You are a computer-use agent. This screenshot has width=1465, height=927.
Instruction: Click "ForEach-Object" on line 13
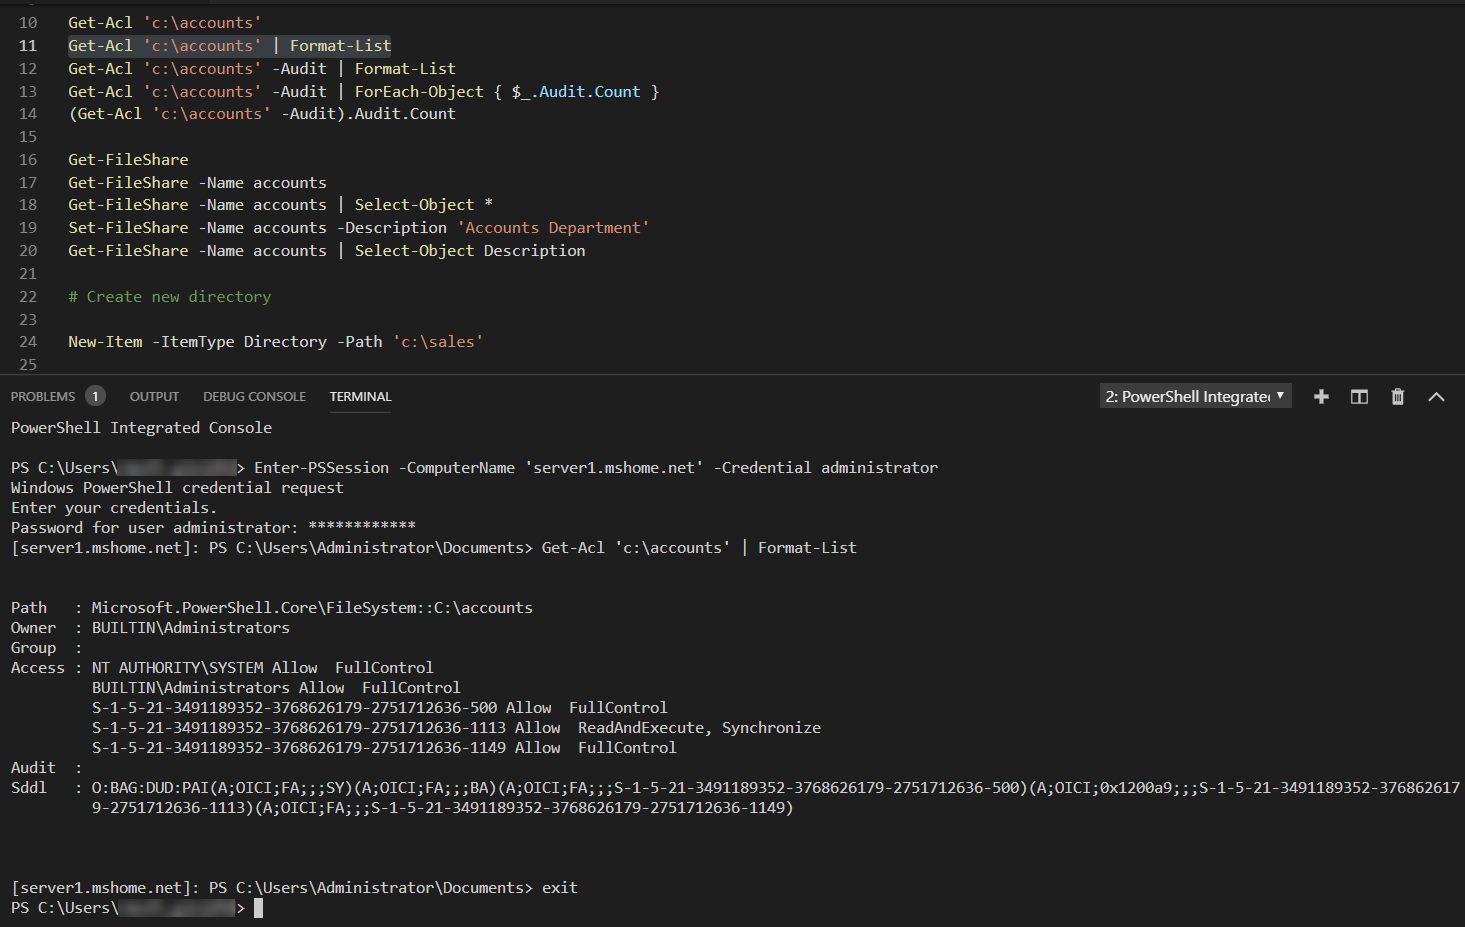[x=419, y=92]
